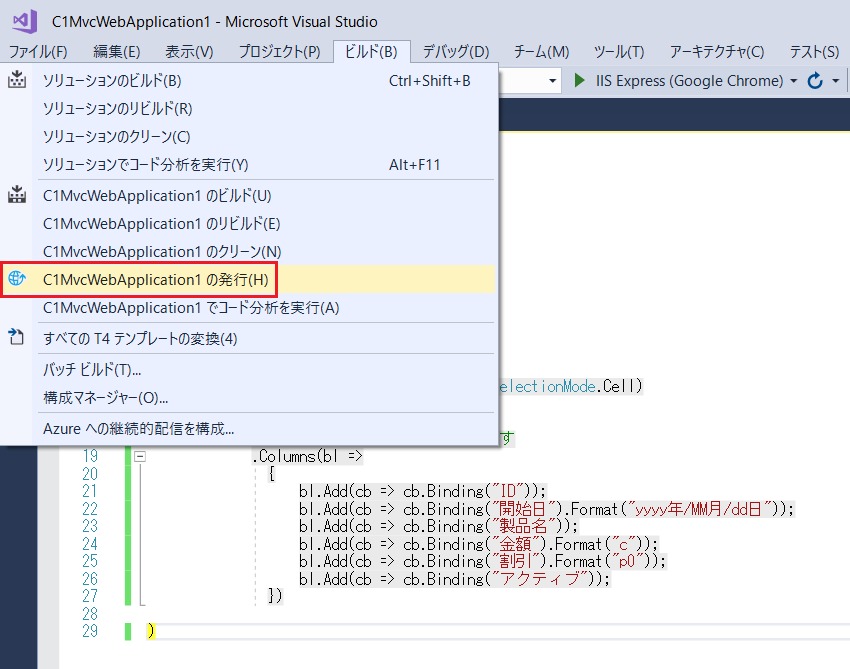The height and width of the screenshot is (669, 850).
Task: Click the closing parenthesis on line 29
Action: [151, 632]
